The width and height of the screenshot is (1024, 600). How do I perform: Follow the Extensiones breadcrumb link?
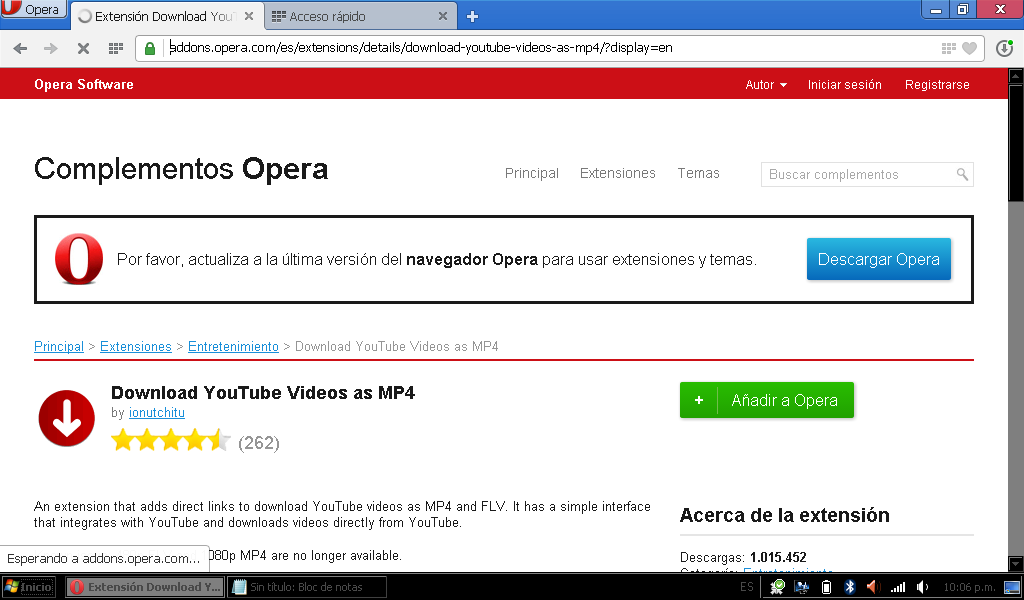136,347
